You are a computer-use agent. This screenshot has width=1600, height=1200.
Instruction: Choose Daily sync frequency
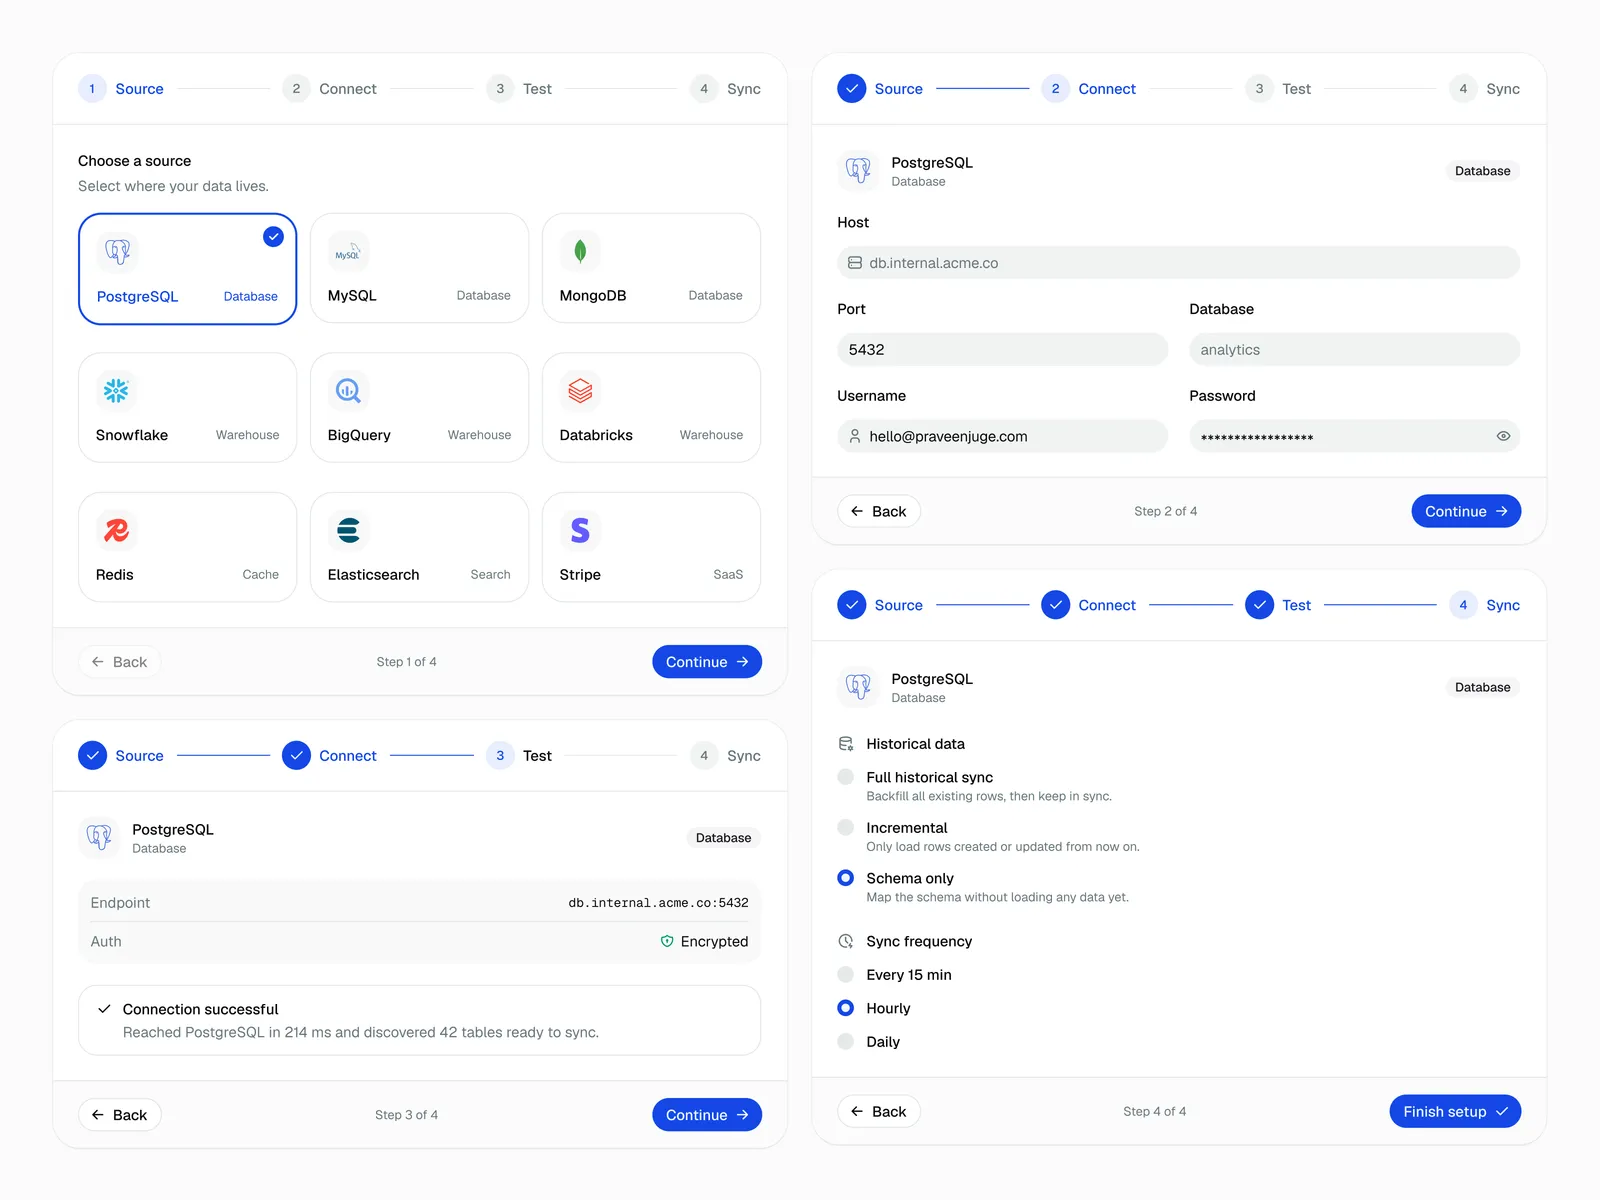tap(846, 1042)
